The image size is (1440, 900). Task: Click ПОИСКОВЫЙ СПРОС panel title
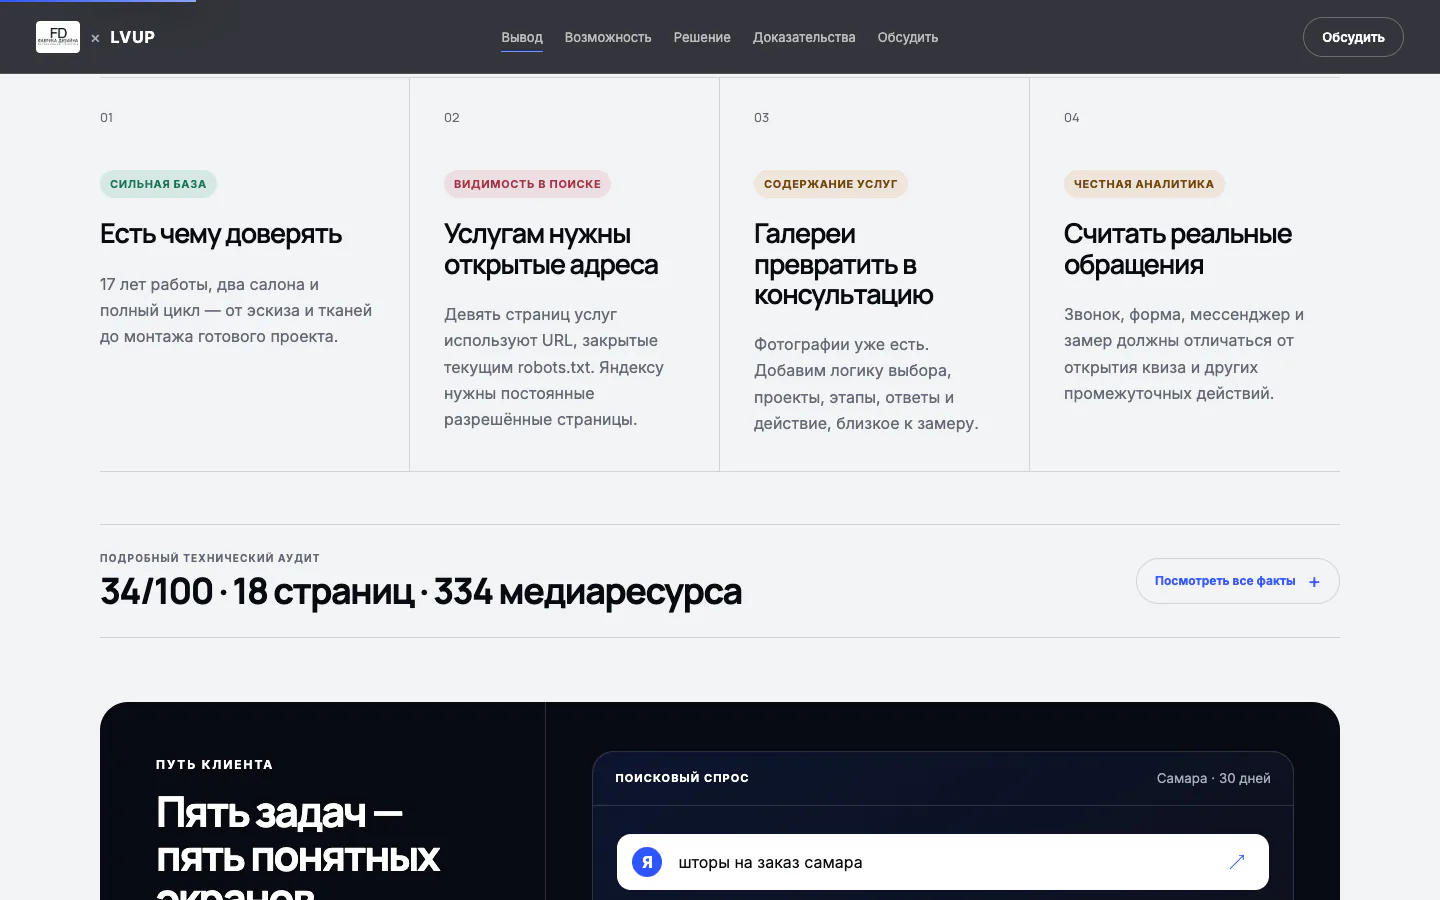(x=682, y=778)
